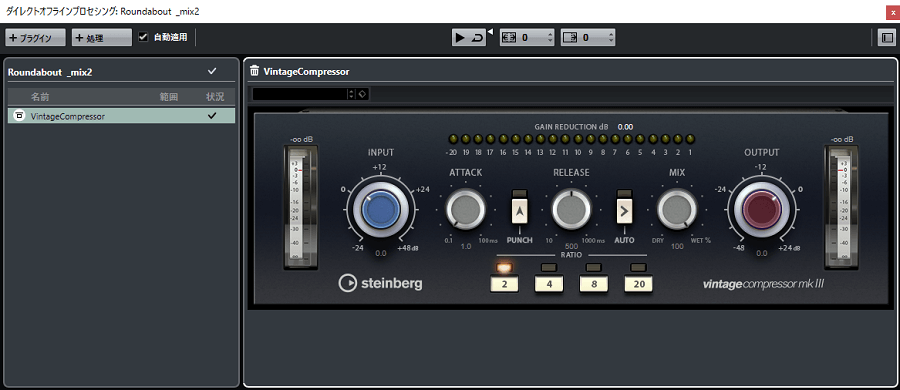Select ratio 4 button

(549, 284)
